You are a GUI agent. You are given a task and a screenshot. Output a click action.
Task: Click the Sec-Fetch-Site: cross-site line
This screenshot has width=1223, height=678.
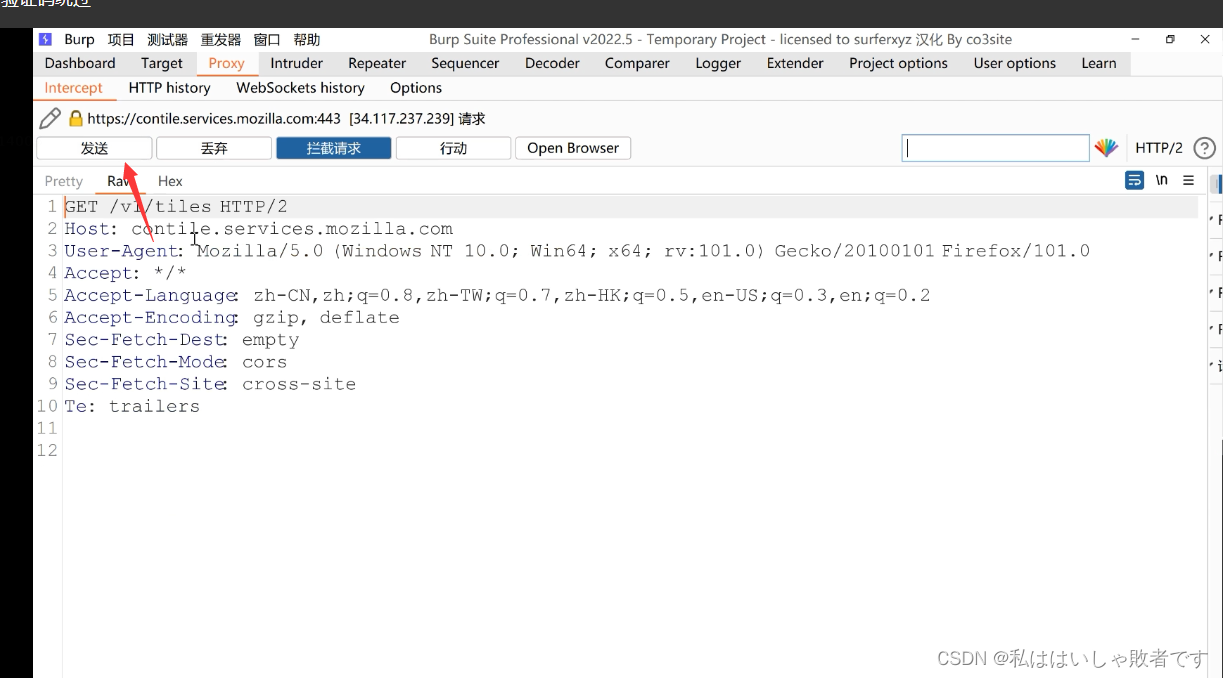(210, 384)
